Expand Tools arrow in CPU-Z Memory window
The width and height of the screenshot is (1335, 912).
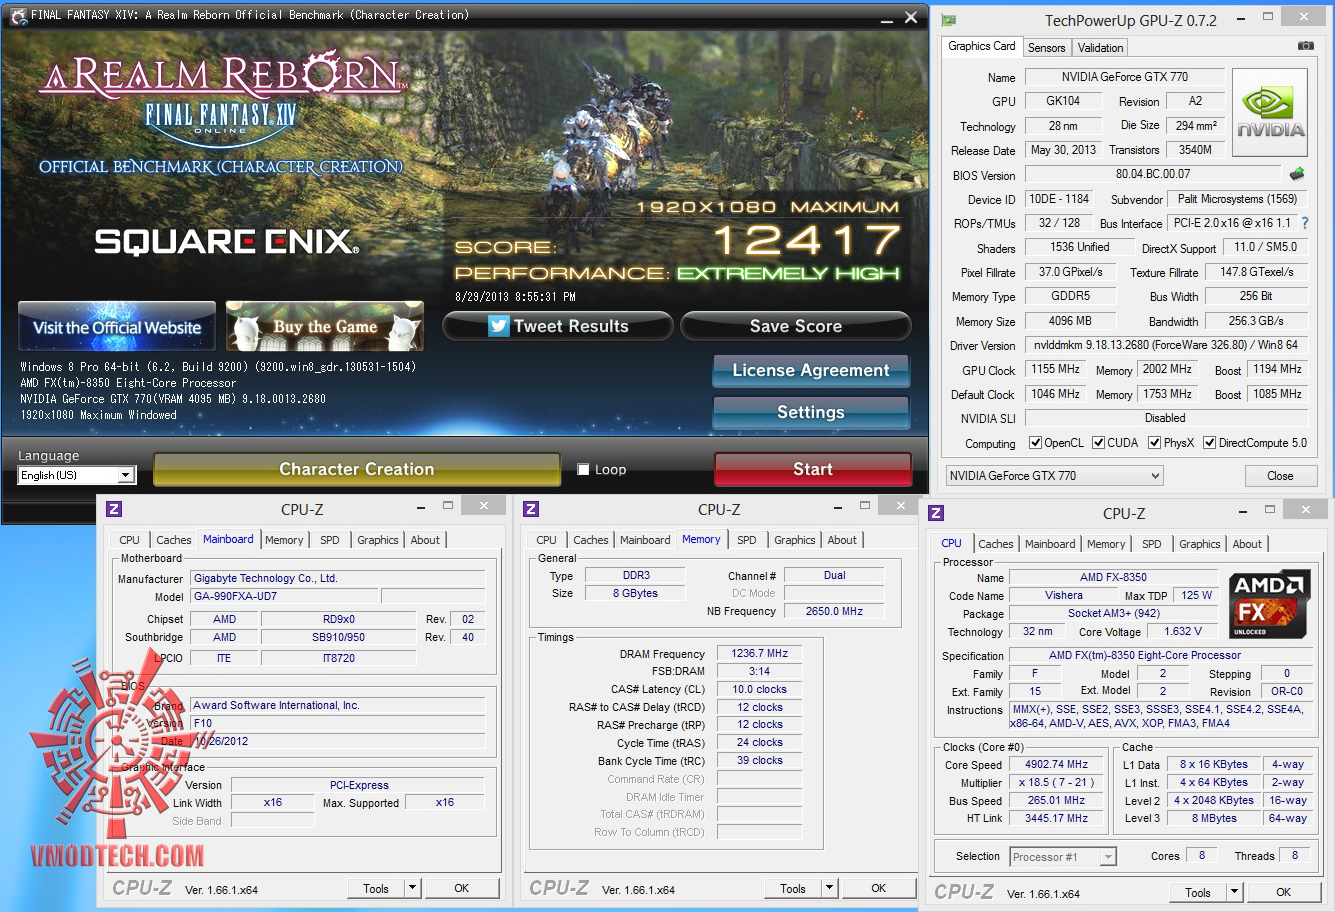tap(829, 888)
